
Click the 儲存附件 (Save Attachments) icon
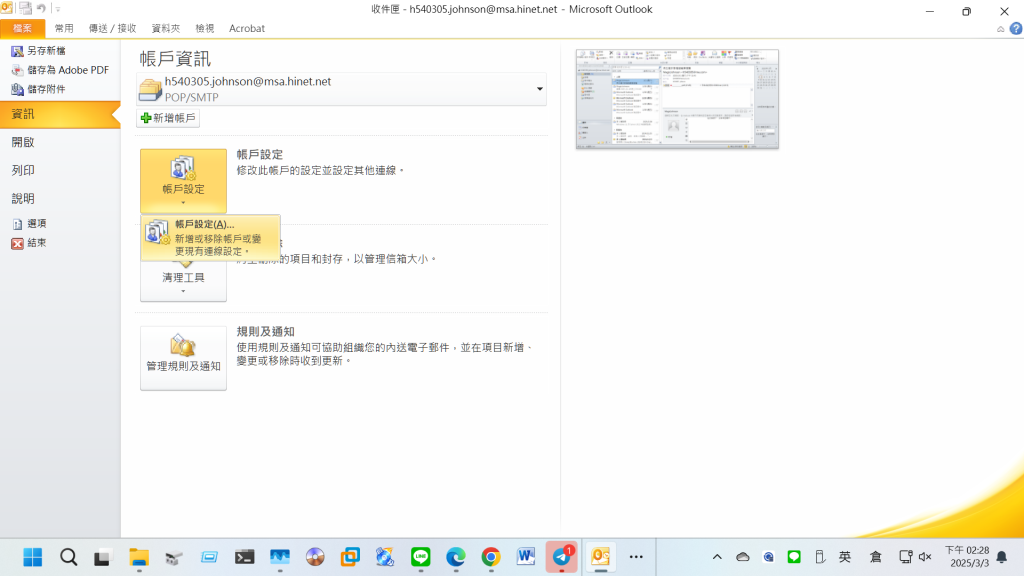tap(17, 89)
